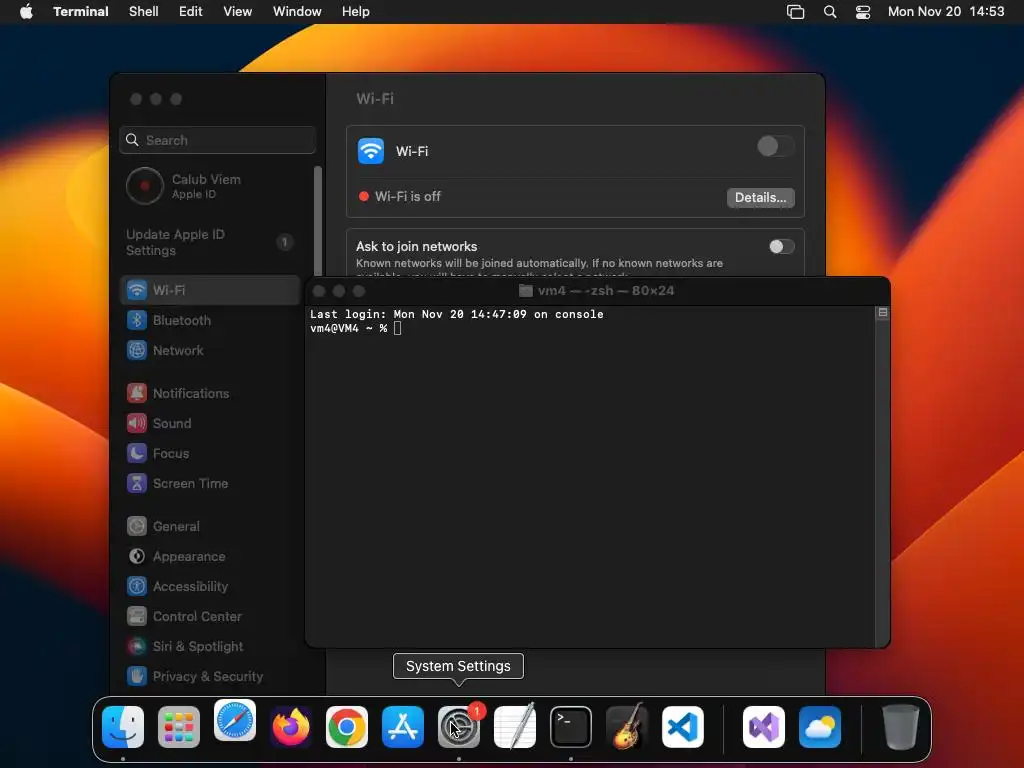Select Accessibility in Settings sidebar

pyautogui.click(x=210, y=586)
